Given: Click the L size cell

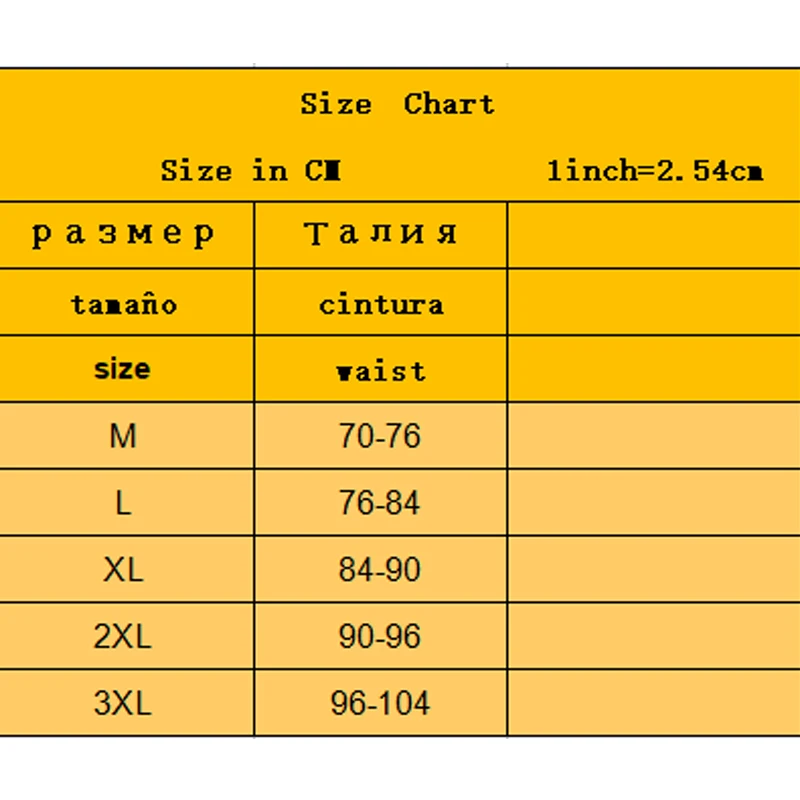Looking at the screenshot, I should (x=122, y=503).
